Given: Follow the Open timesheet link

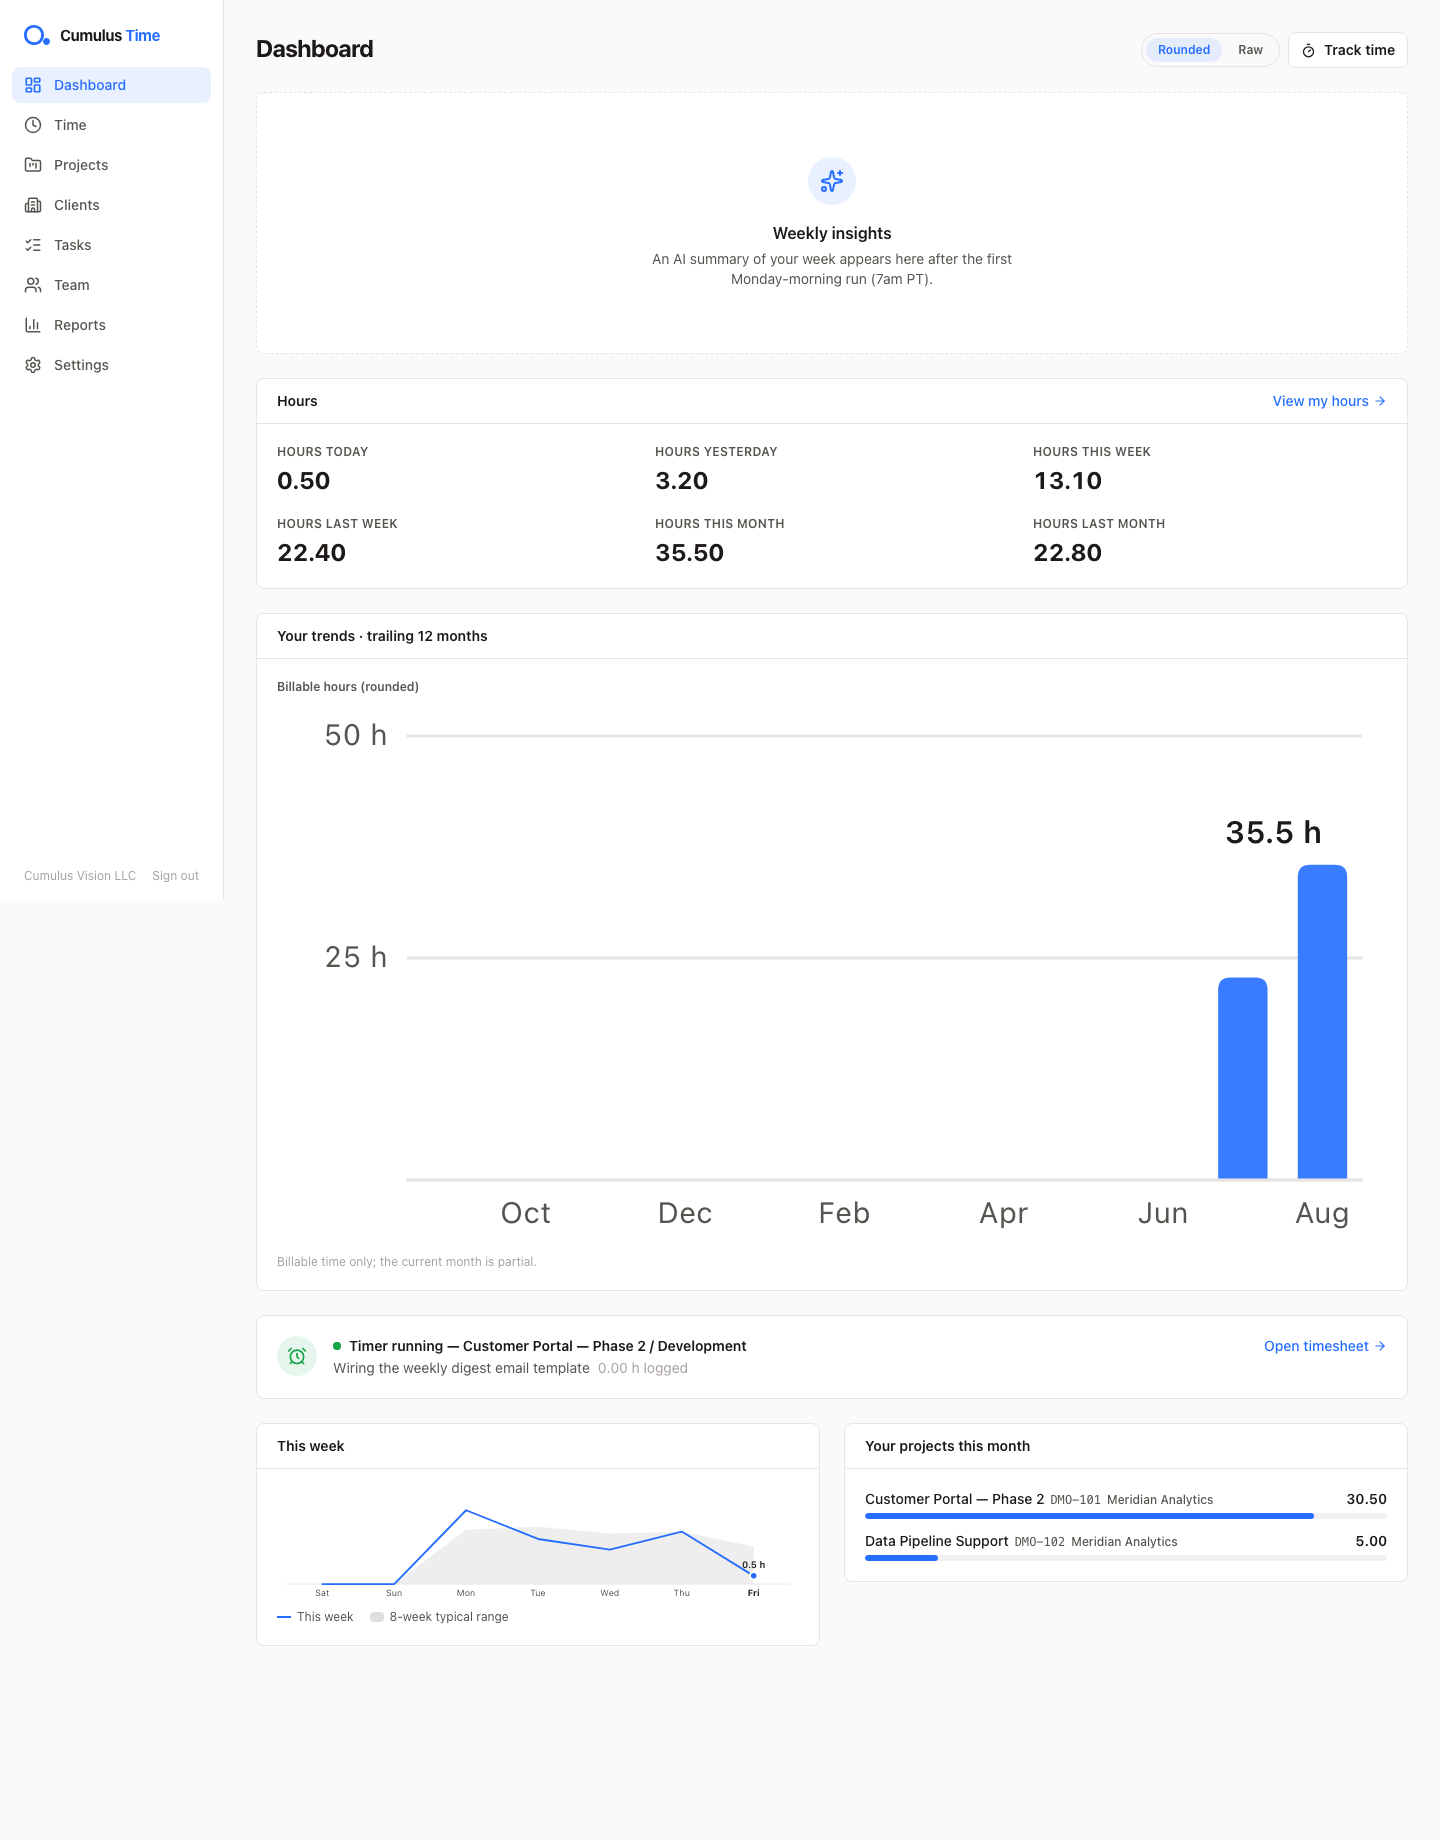Looking at the screenshot, I should (1325, 1346).
